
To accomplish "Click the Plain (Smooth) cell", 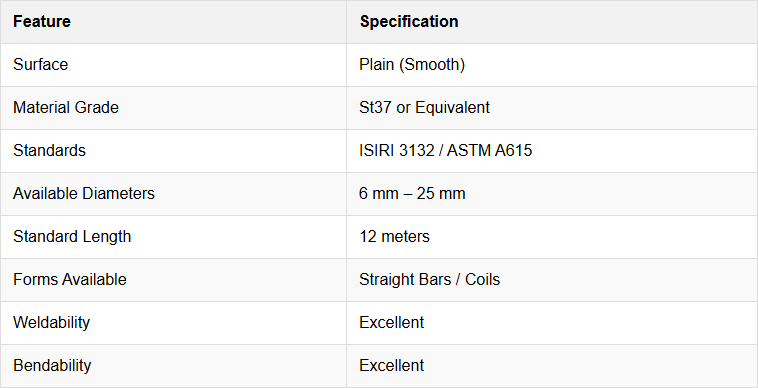I will [412, 64].
